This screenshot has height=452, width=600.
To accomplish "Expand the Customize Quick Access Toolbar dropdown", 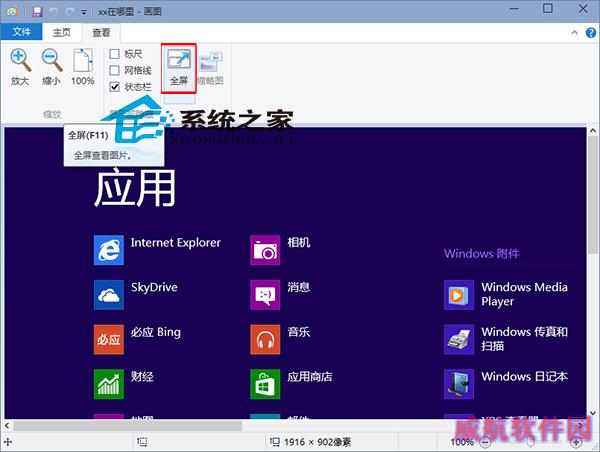I will coord(84,12).
